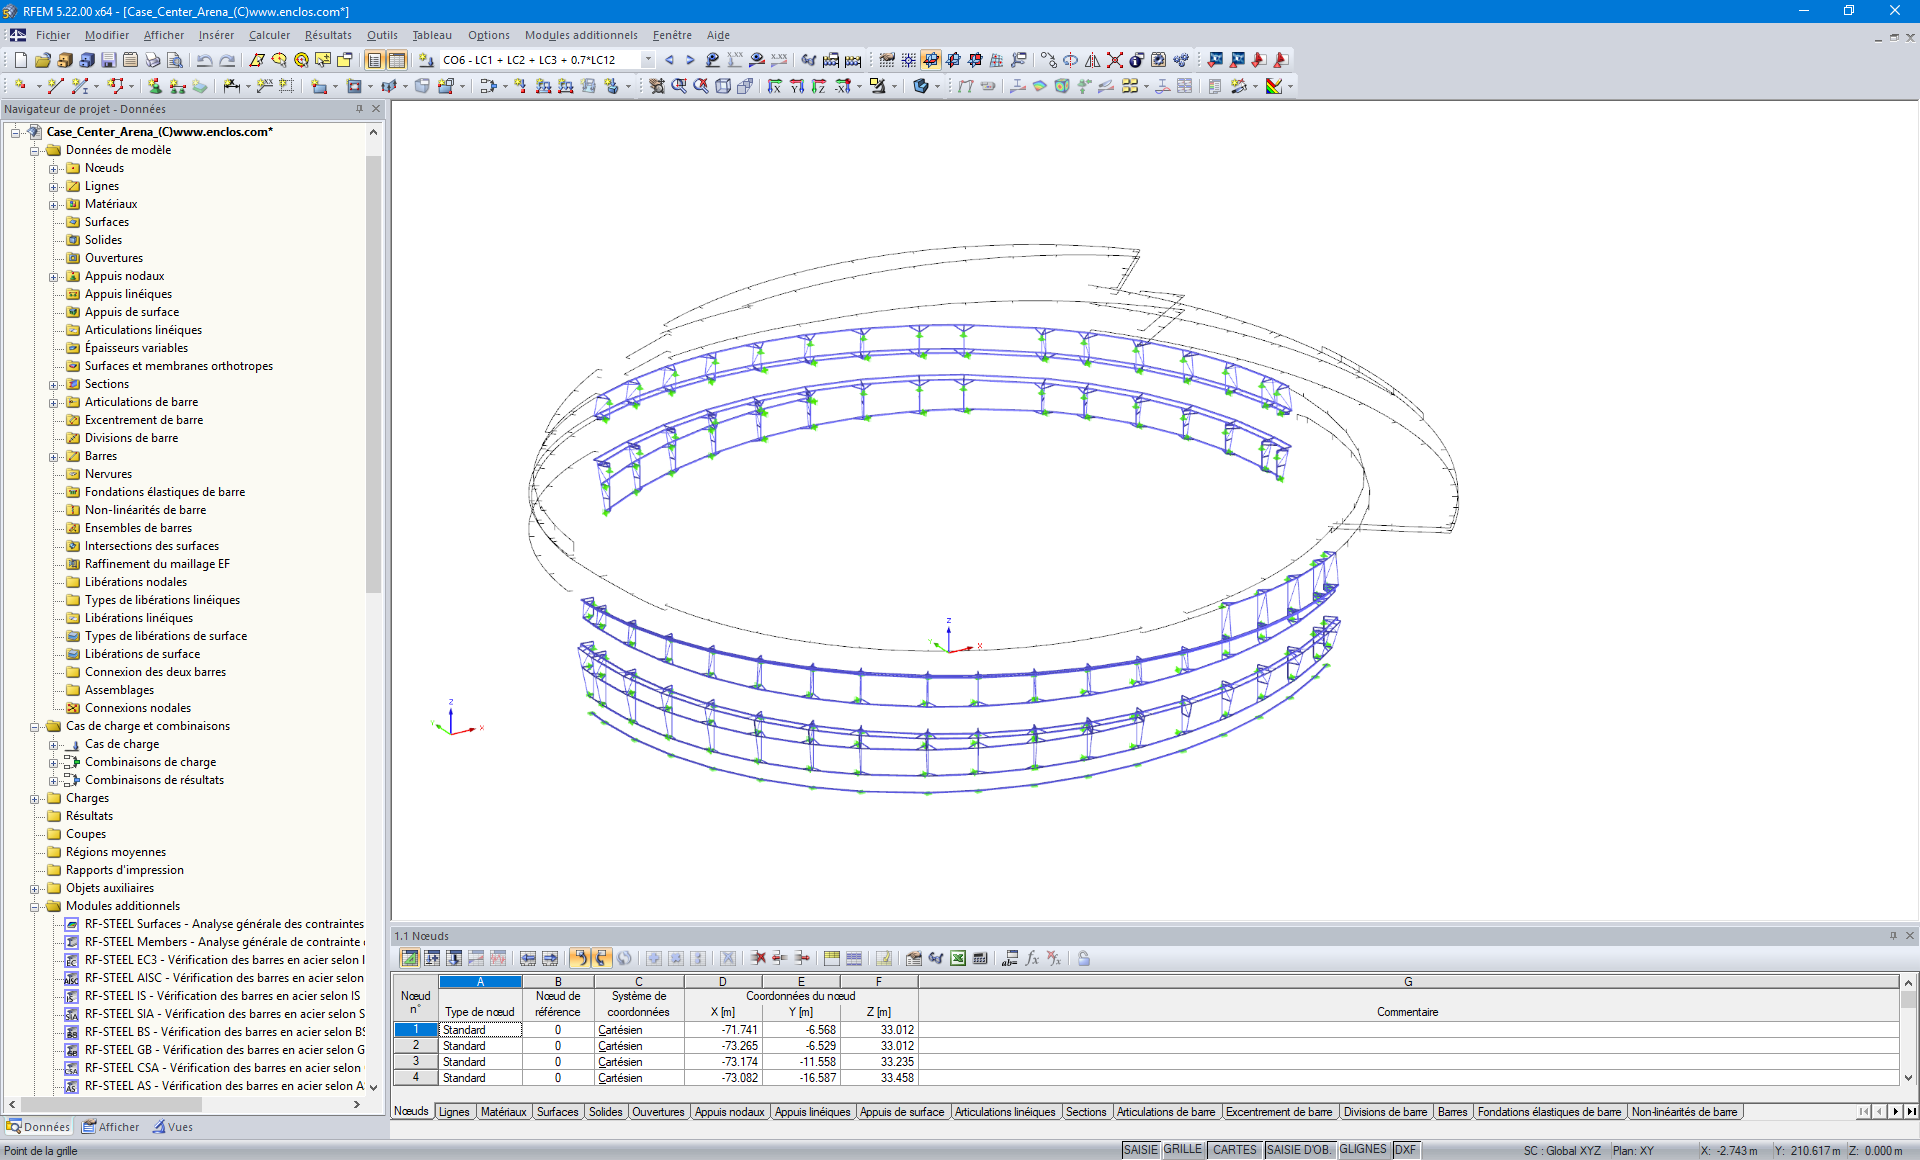Click the Zoom magnifier icon in the toolbar

pos(679,85)
